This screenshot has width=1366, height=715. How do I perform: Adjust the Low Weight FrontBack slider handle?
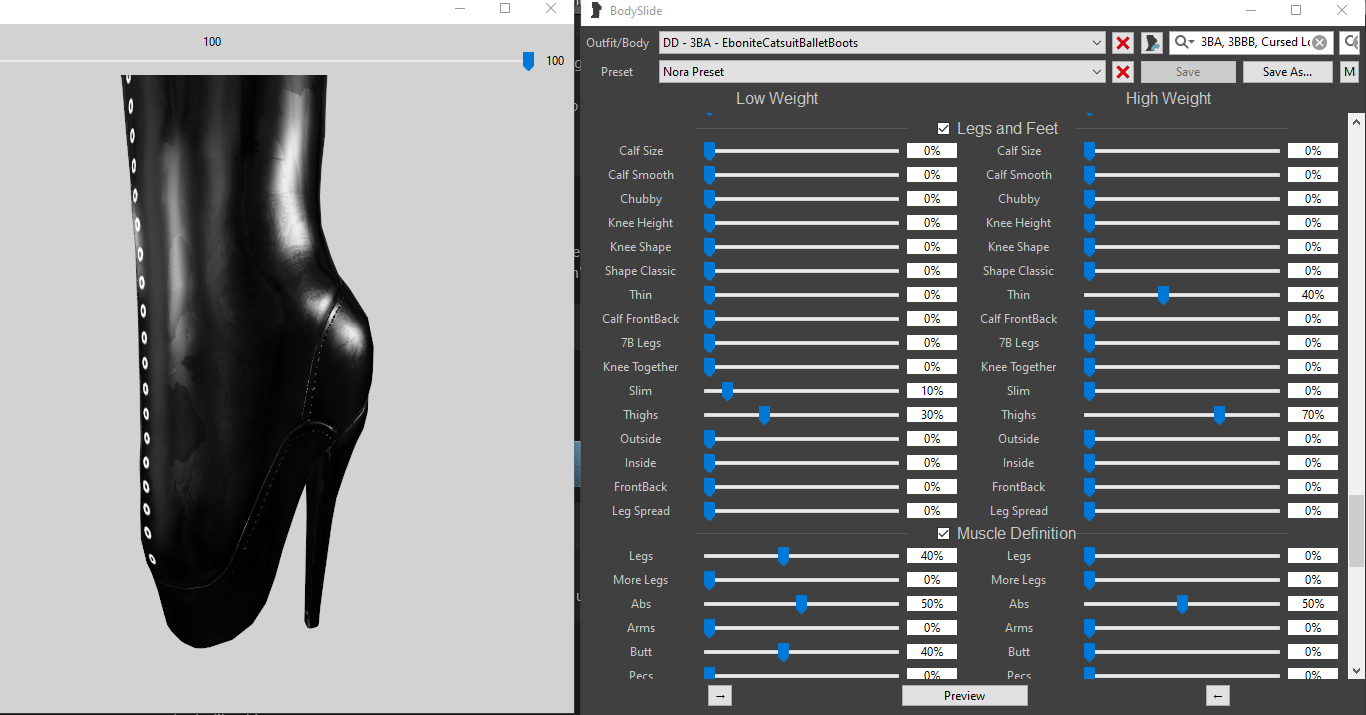pyautogui.click(x=709, y=487)
